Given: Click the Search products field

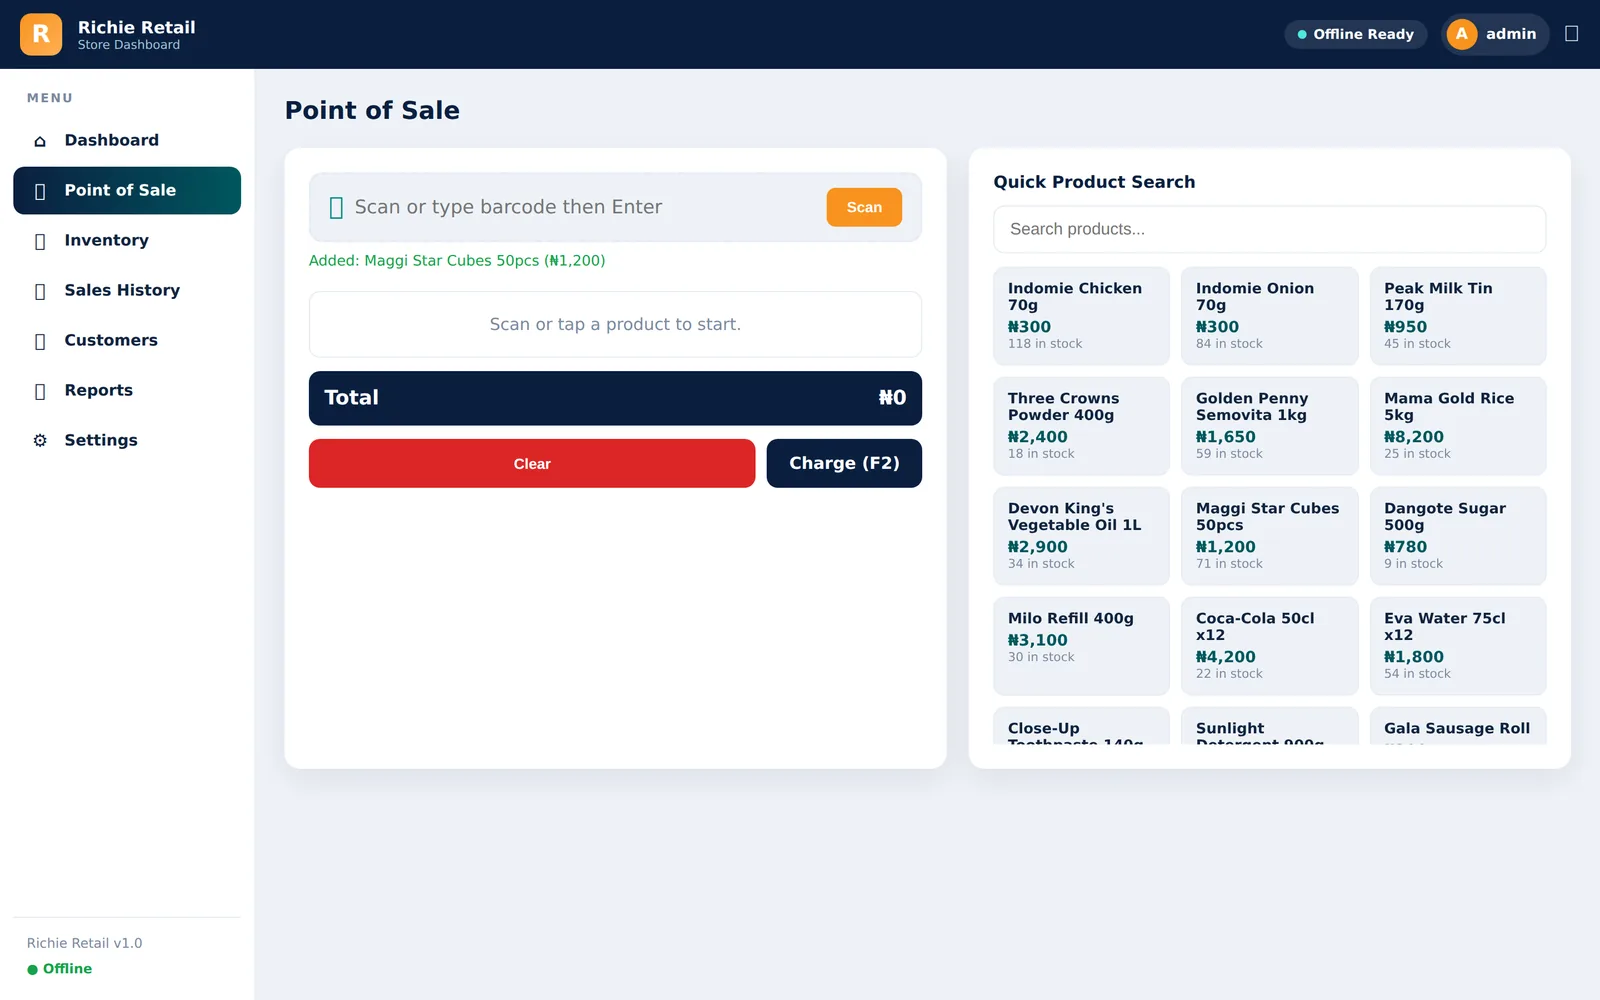Looking at the screenshot, I should tap(1269, 229).
